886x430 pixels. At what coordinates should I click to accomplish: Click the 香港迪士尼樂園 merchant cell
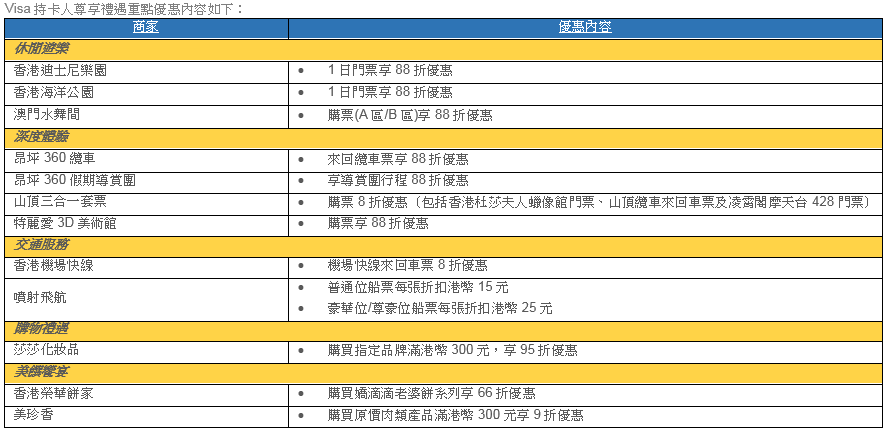point(146,71)
